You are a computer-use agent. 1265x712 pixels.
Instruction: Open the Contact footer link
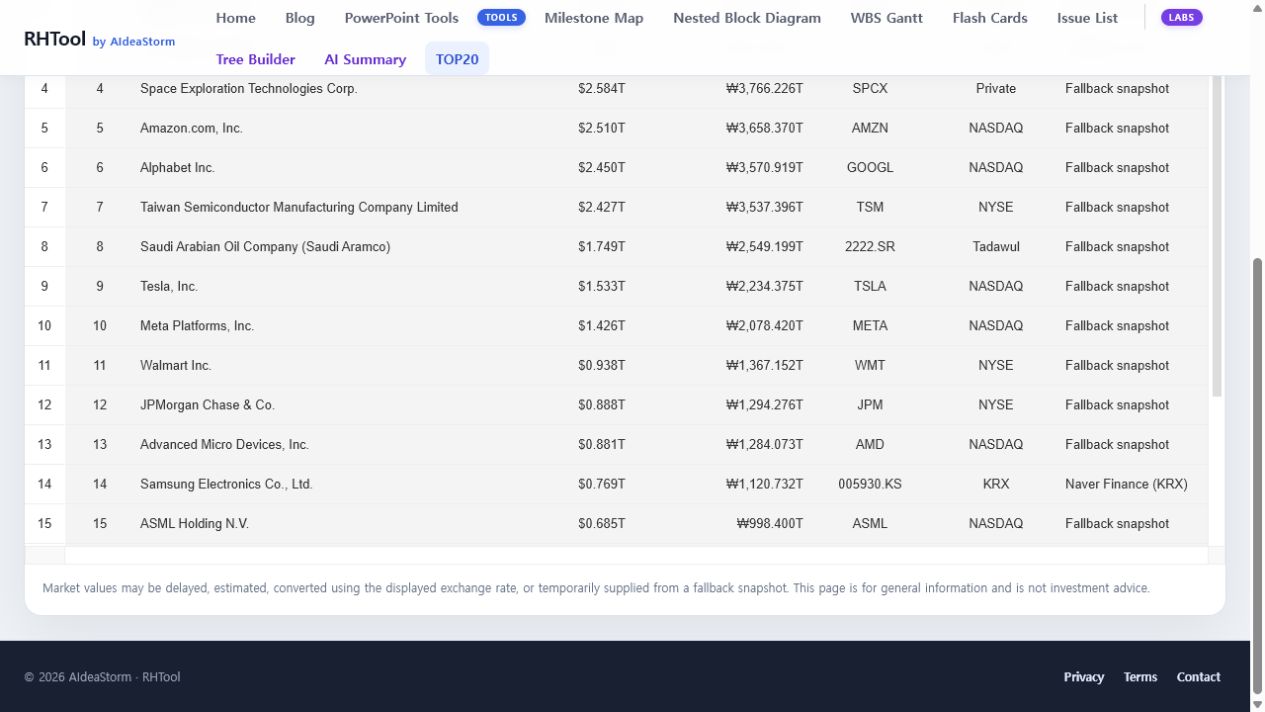[1198, 677]
